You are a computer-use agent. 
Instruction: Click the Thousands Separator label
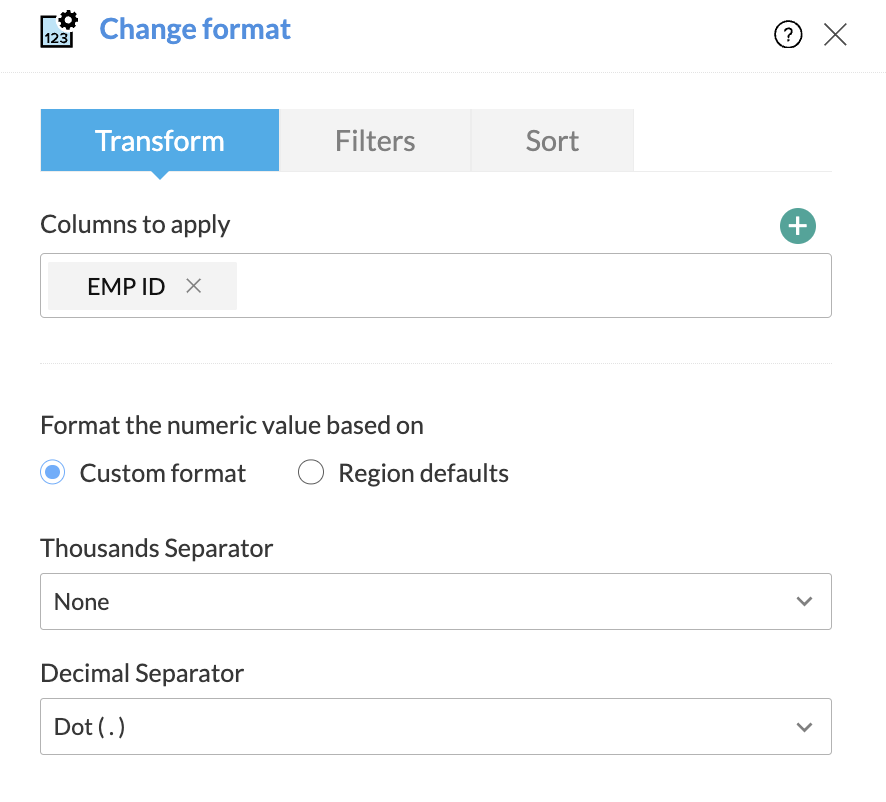157,548
